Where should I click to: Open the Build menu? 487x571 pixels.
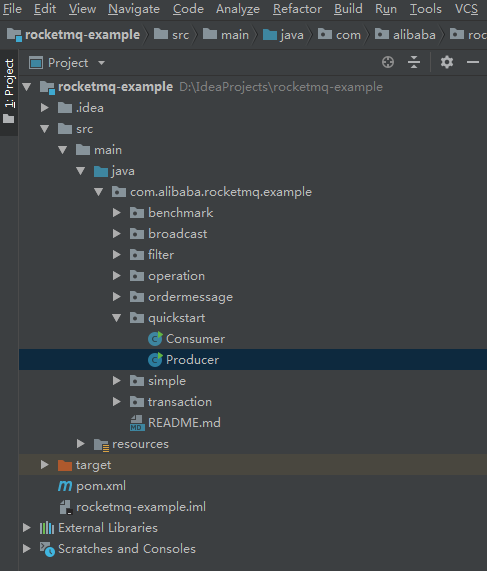click(x=348, y=9)
